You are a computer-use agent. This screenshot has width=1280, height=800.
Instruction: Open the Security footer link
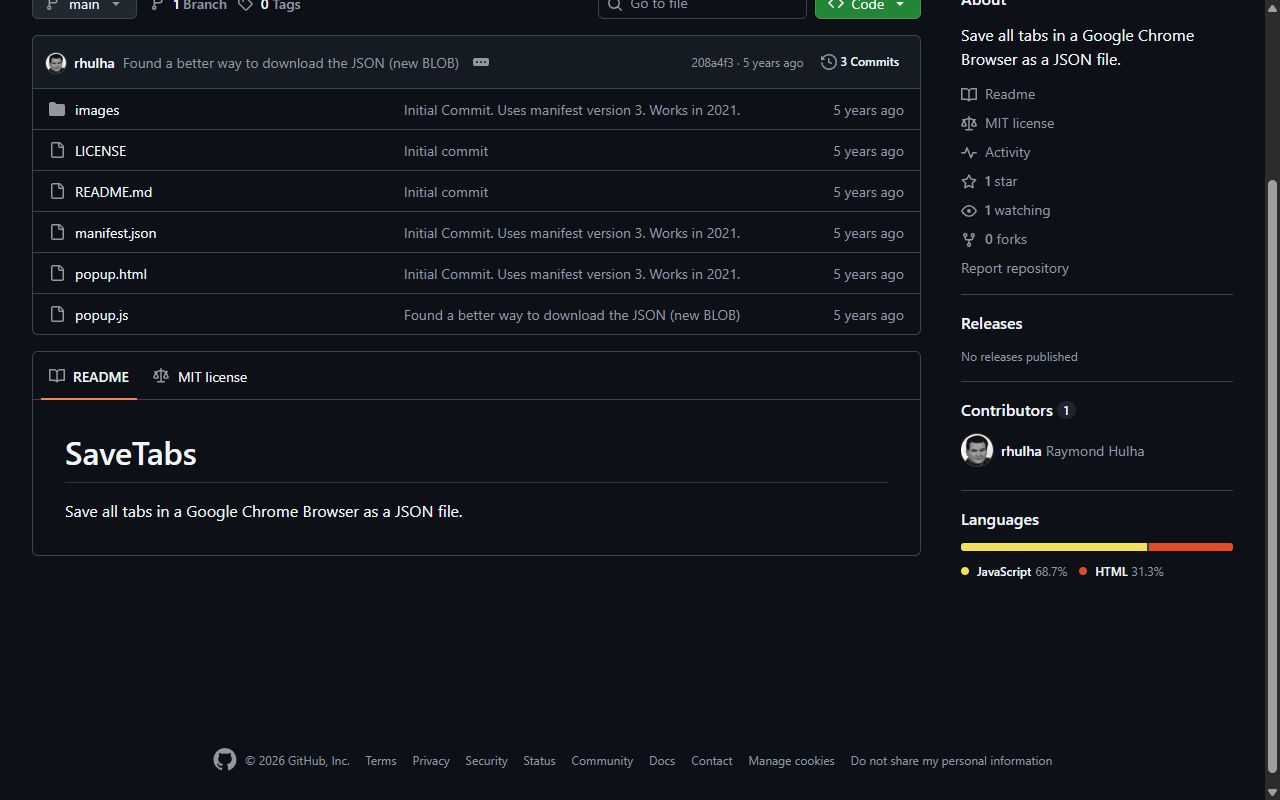486,761
